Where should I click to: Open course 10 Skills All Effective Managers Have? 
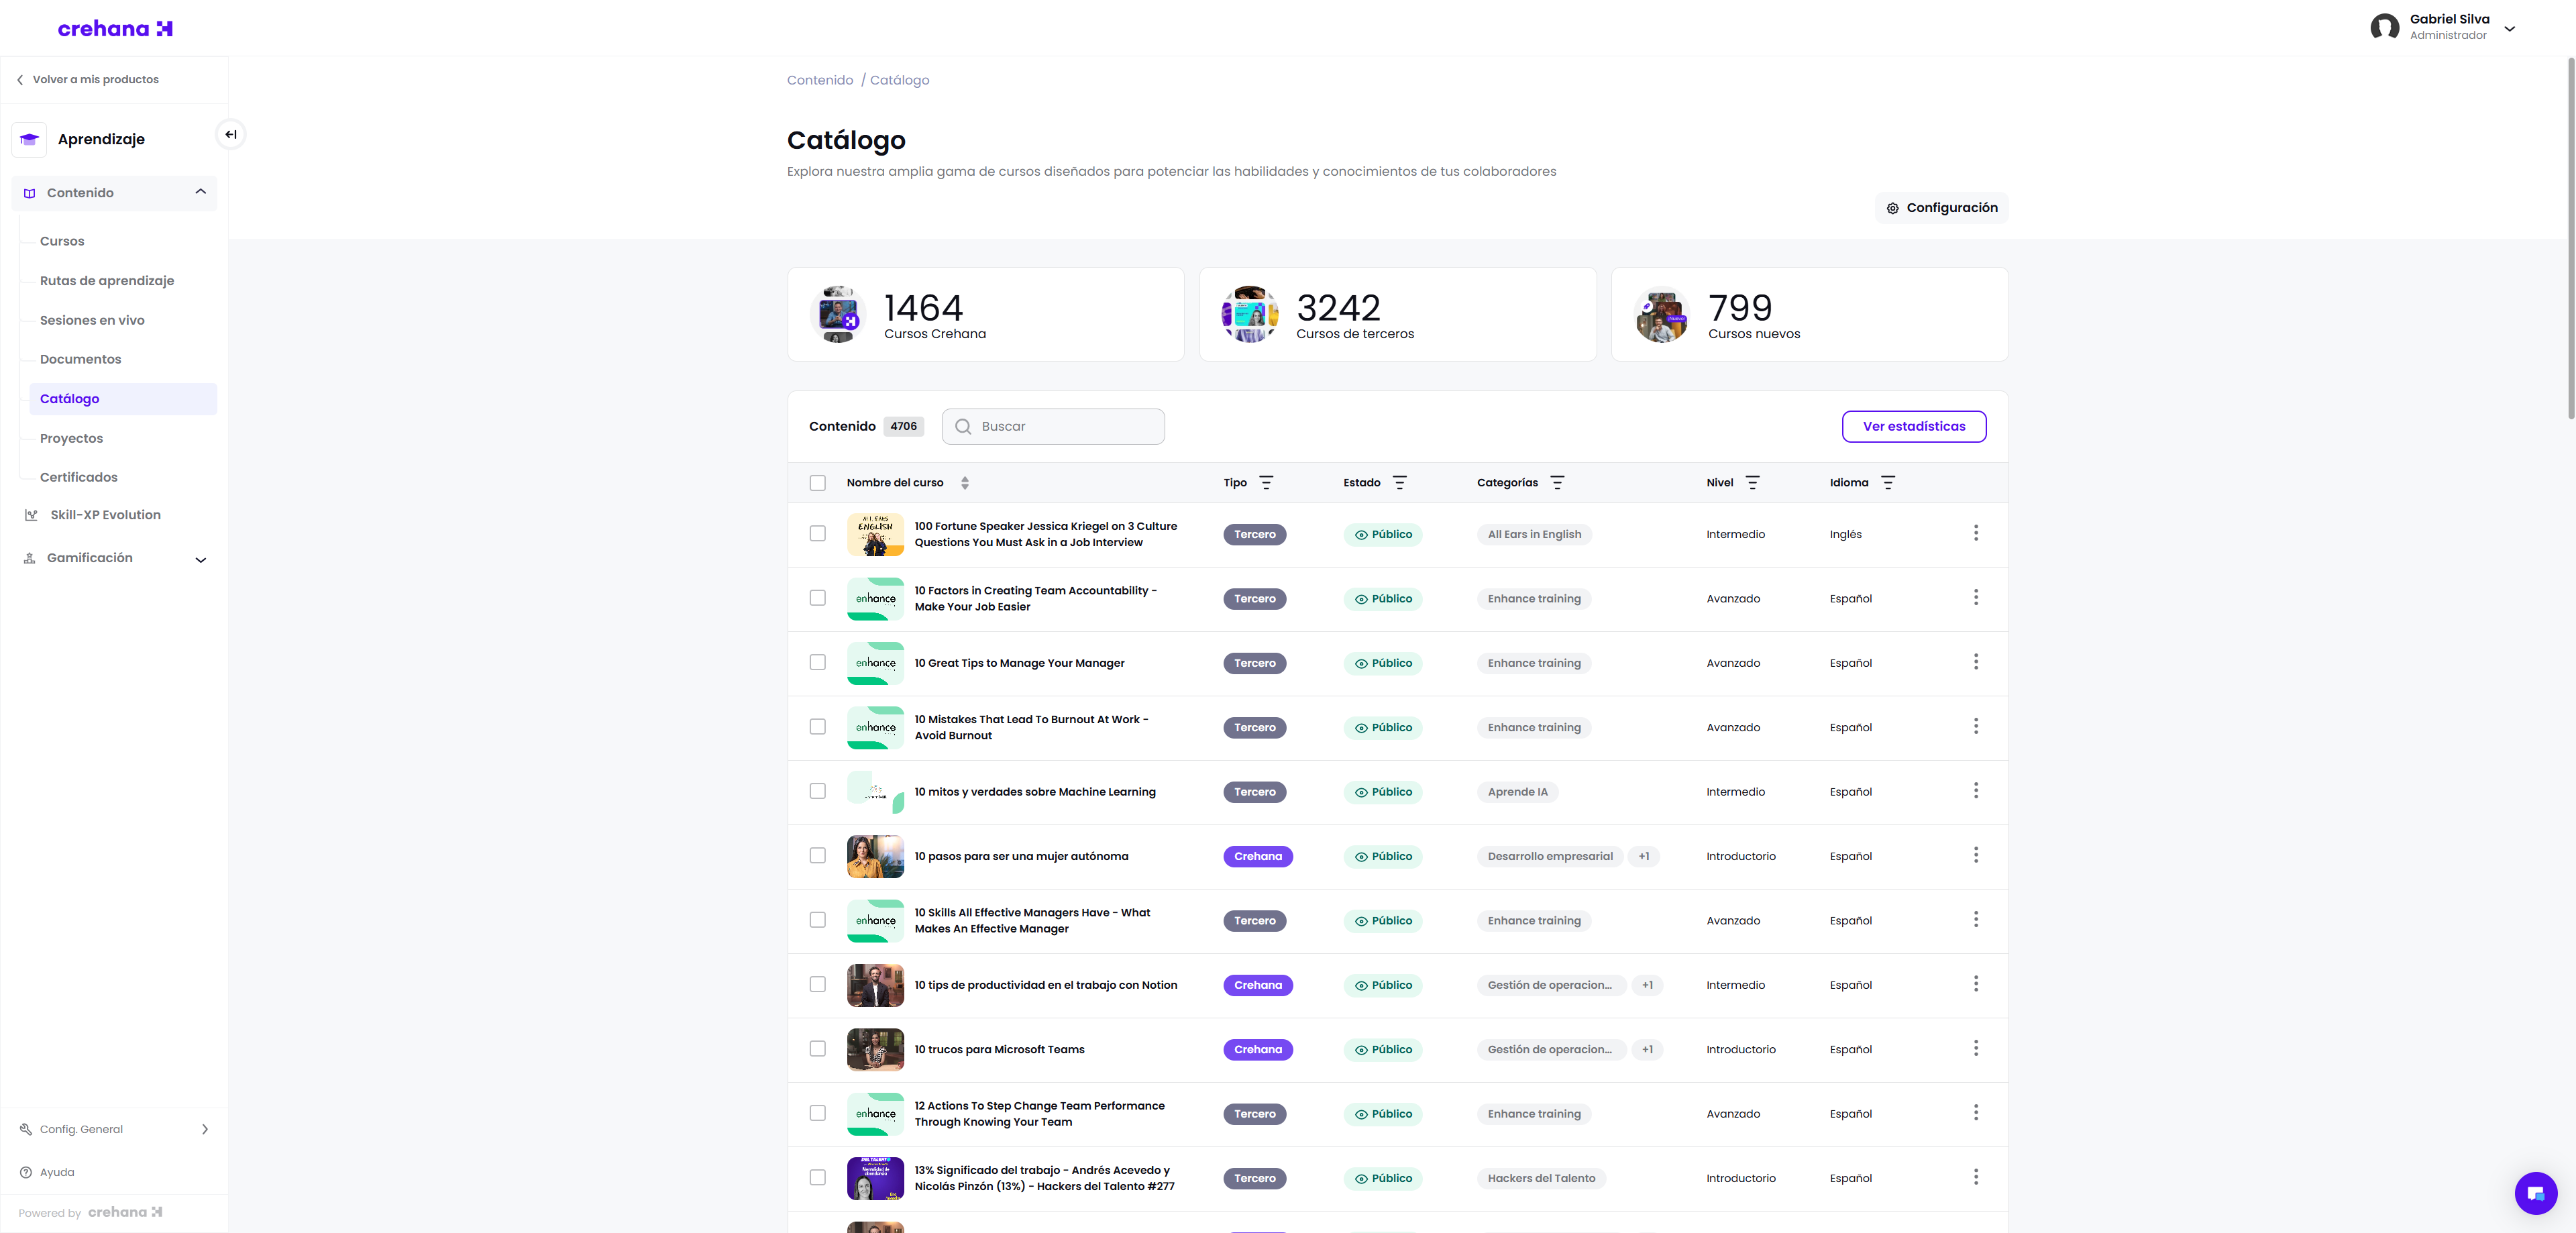(1032, 920)
